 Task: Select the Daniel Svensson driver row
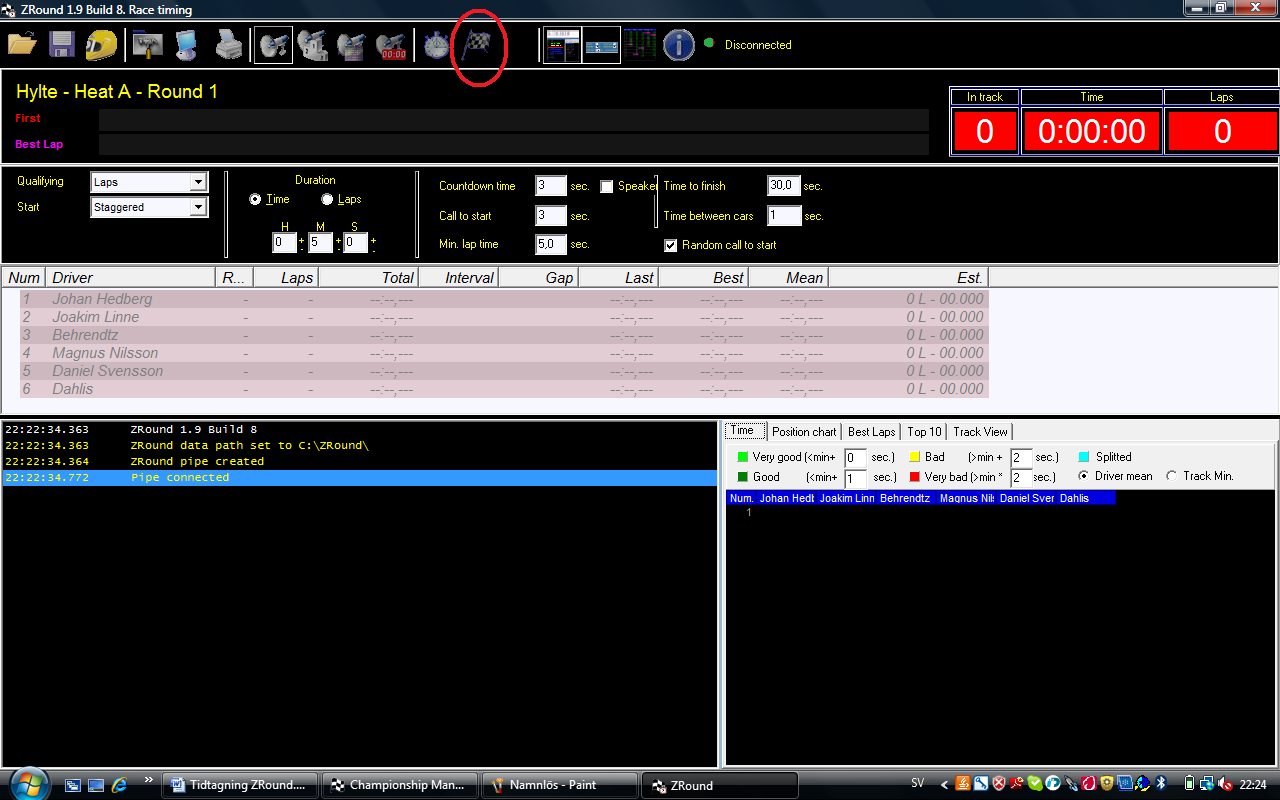504,371
